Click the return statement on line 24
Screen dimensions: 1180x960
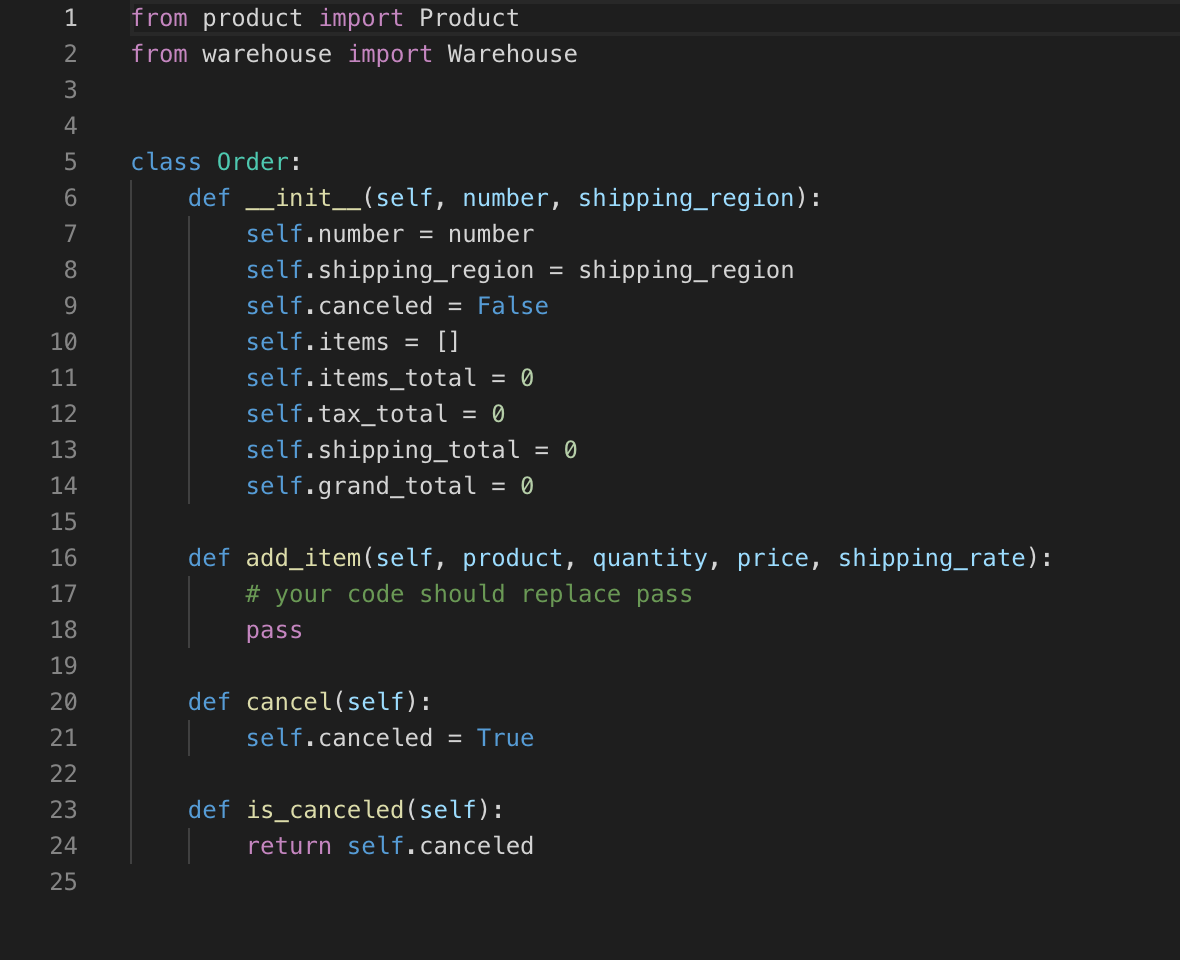point(288,845)
